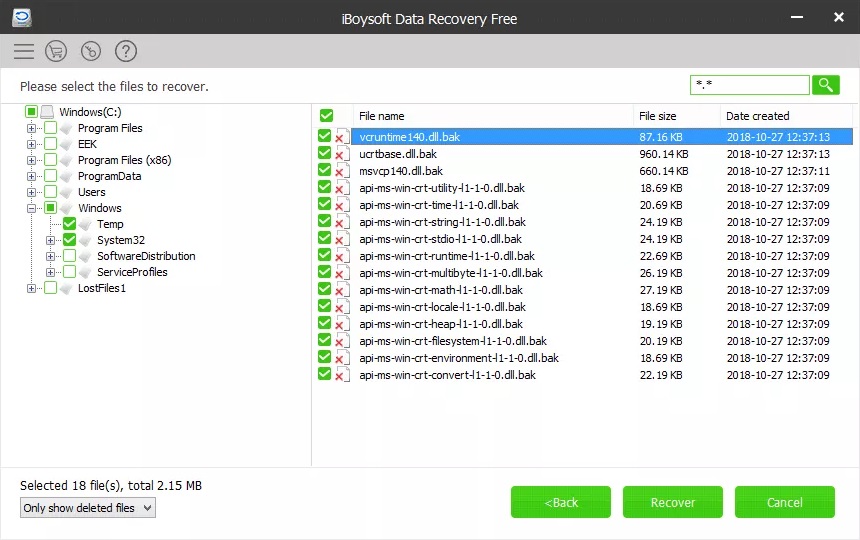This screenshot has height=540, width=860.
Task: Click the green search magnifier button
Action: 825,85
